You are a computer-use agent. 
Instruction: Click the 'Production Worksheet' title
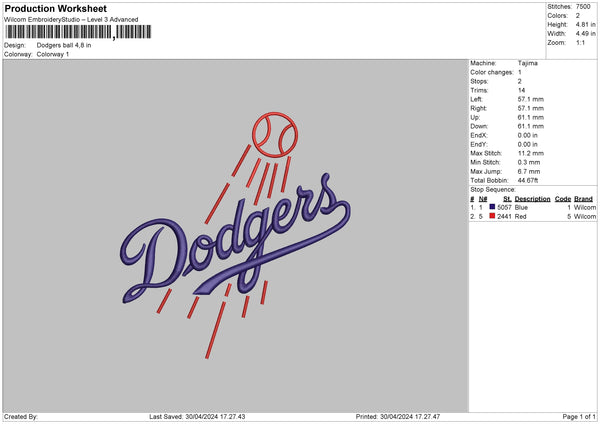pos(55,8)
